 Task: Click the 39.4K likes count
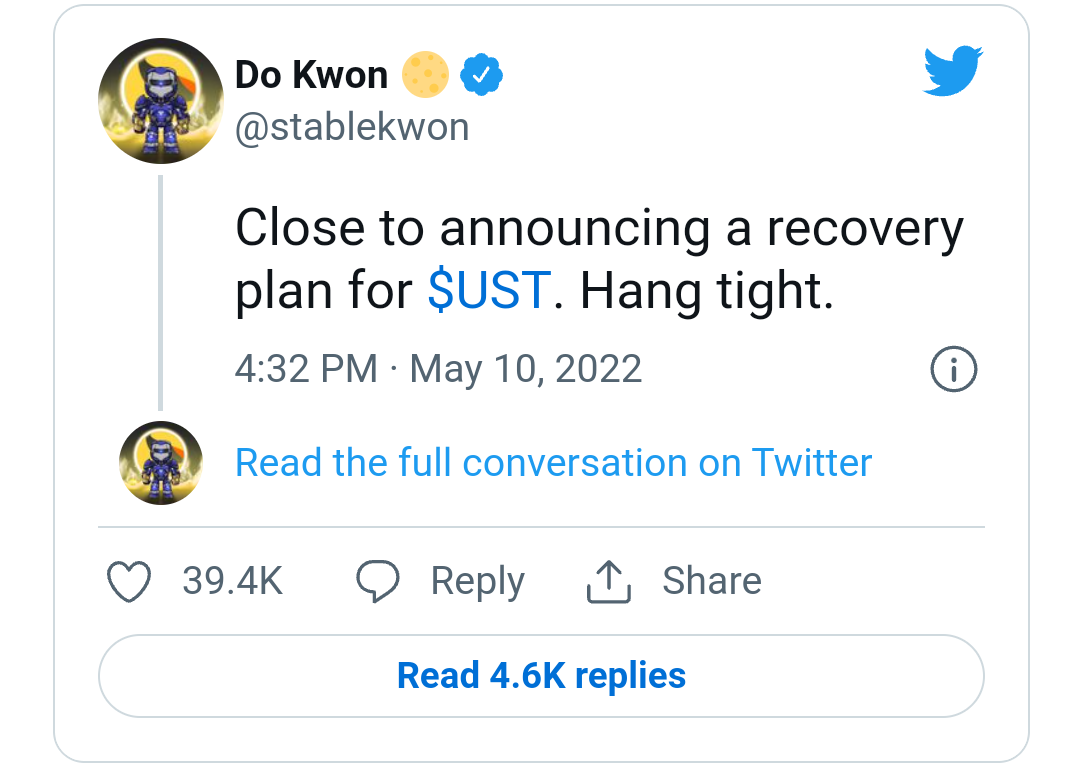tap(232, 581)
